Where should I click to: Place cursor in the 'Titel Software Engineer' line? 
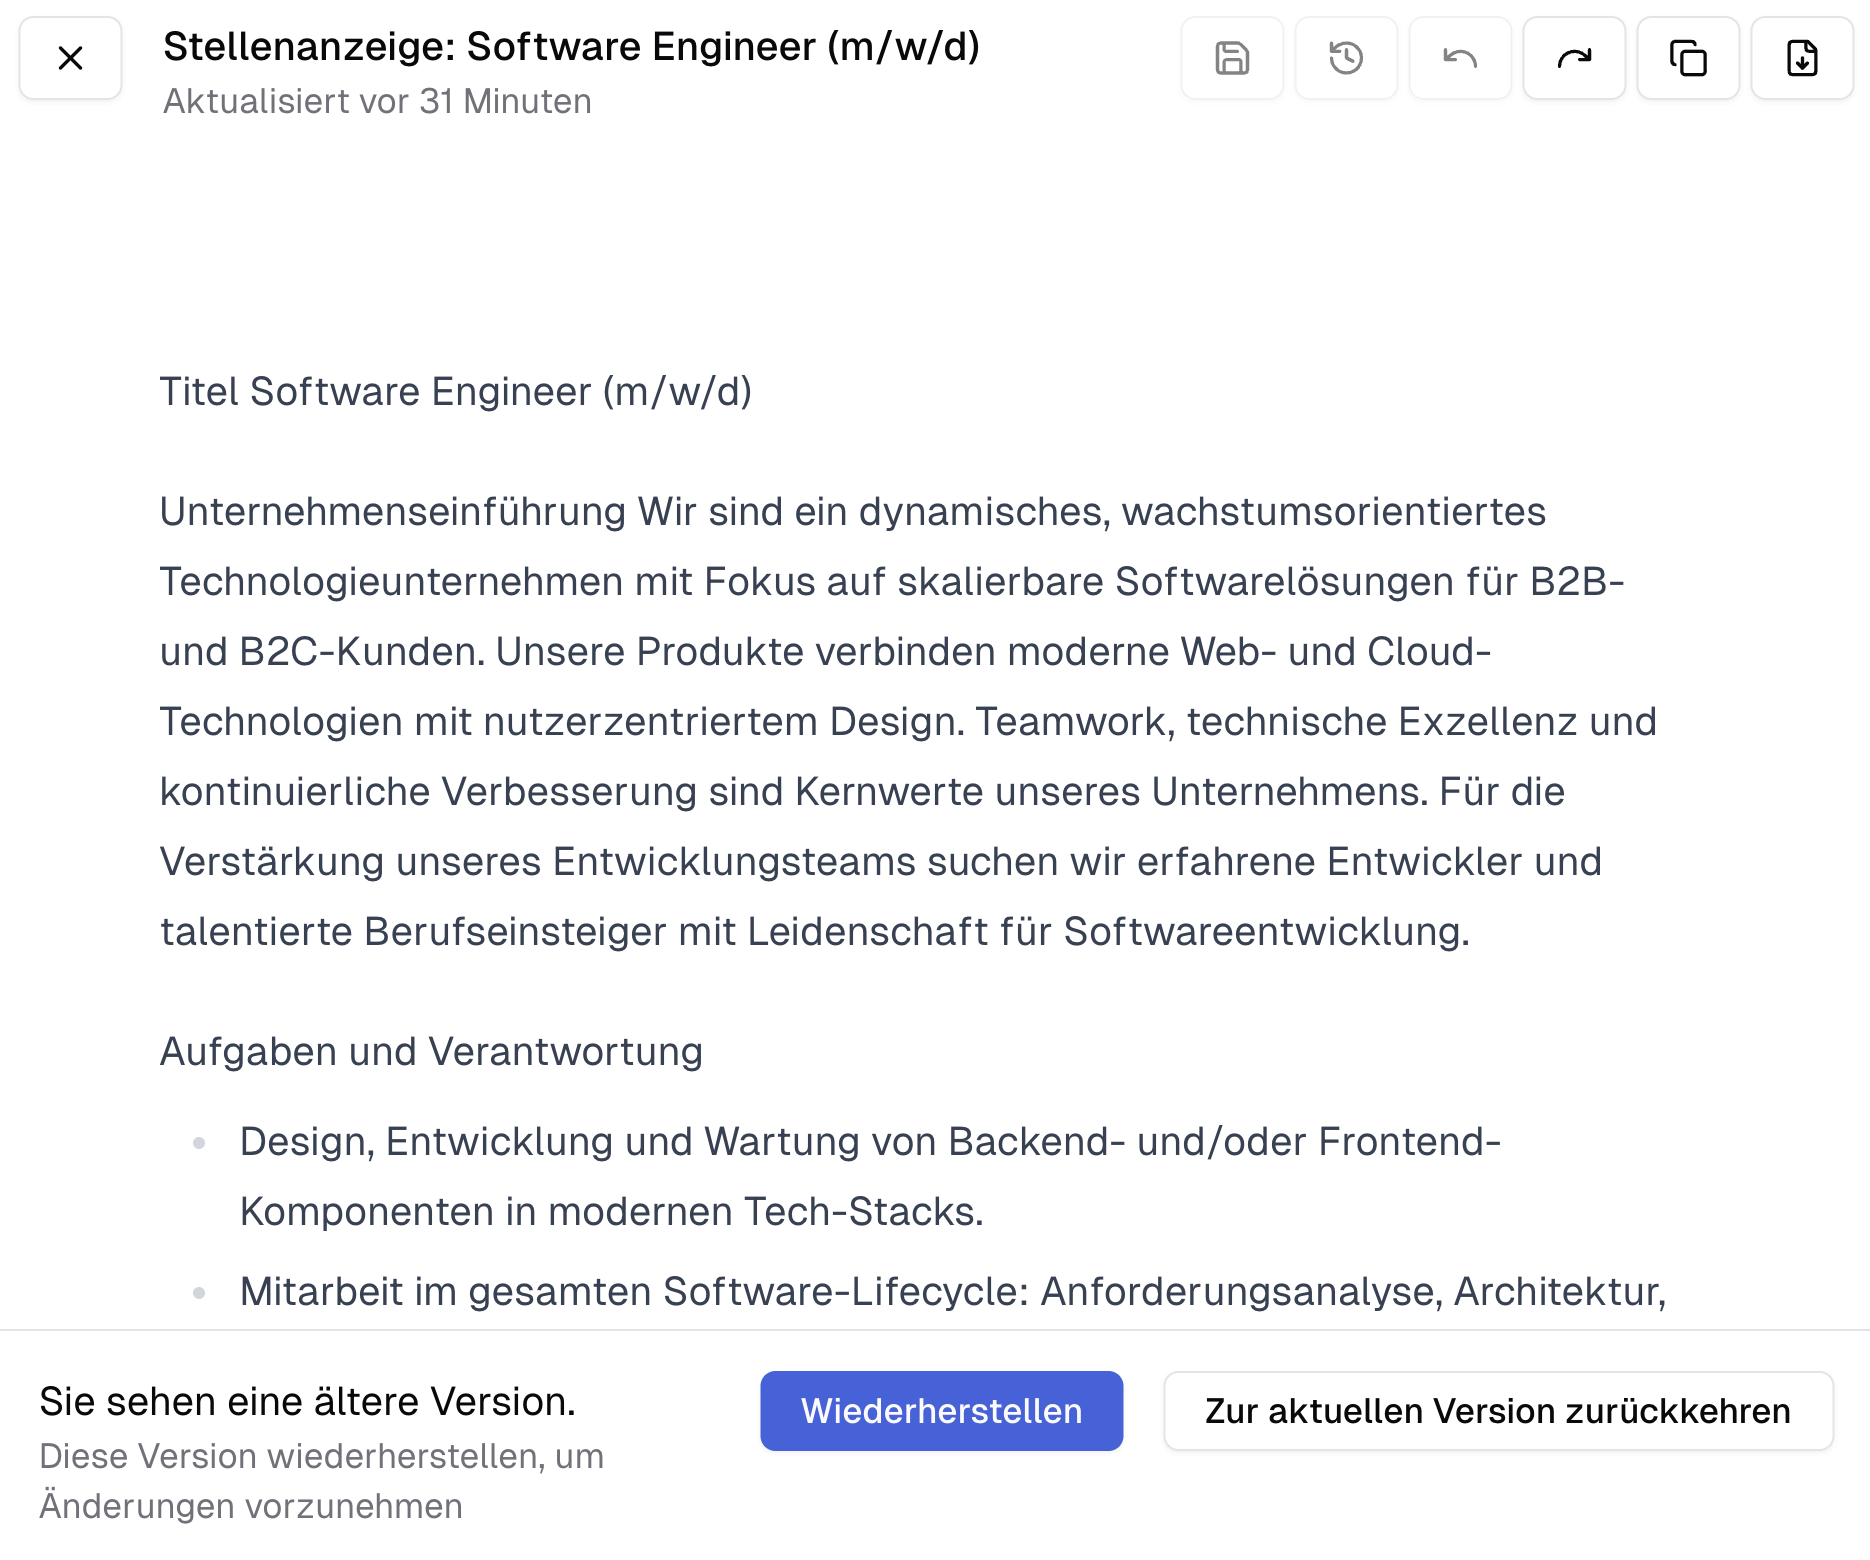455,391
